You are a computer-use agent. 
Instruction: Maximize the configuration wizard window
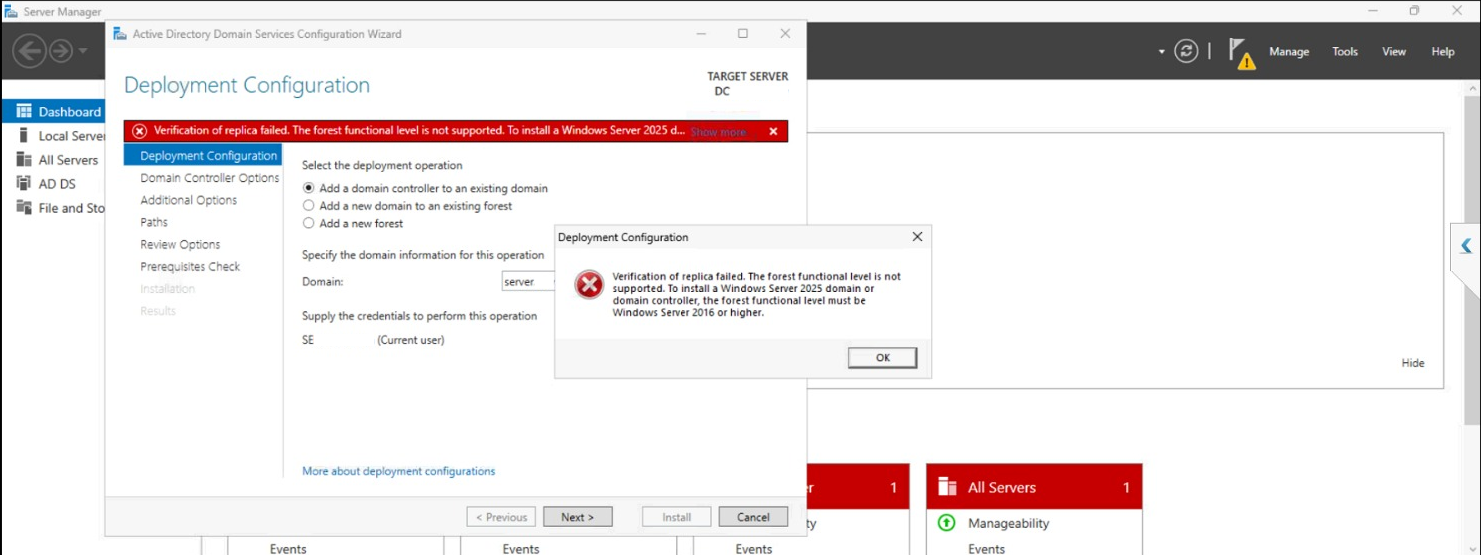pos(743,33)
